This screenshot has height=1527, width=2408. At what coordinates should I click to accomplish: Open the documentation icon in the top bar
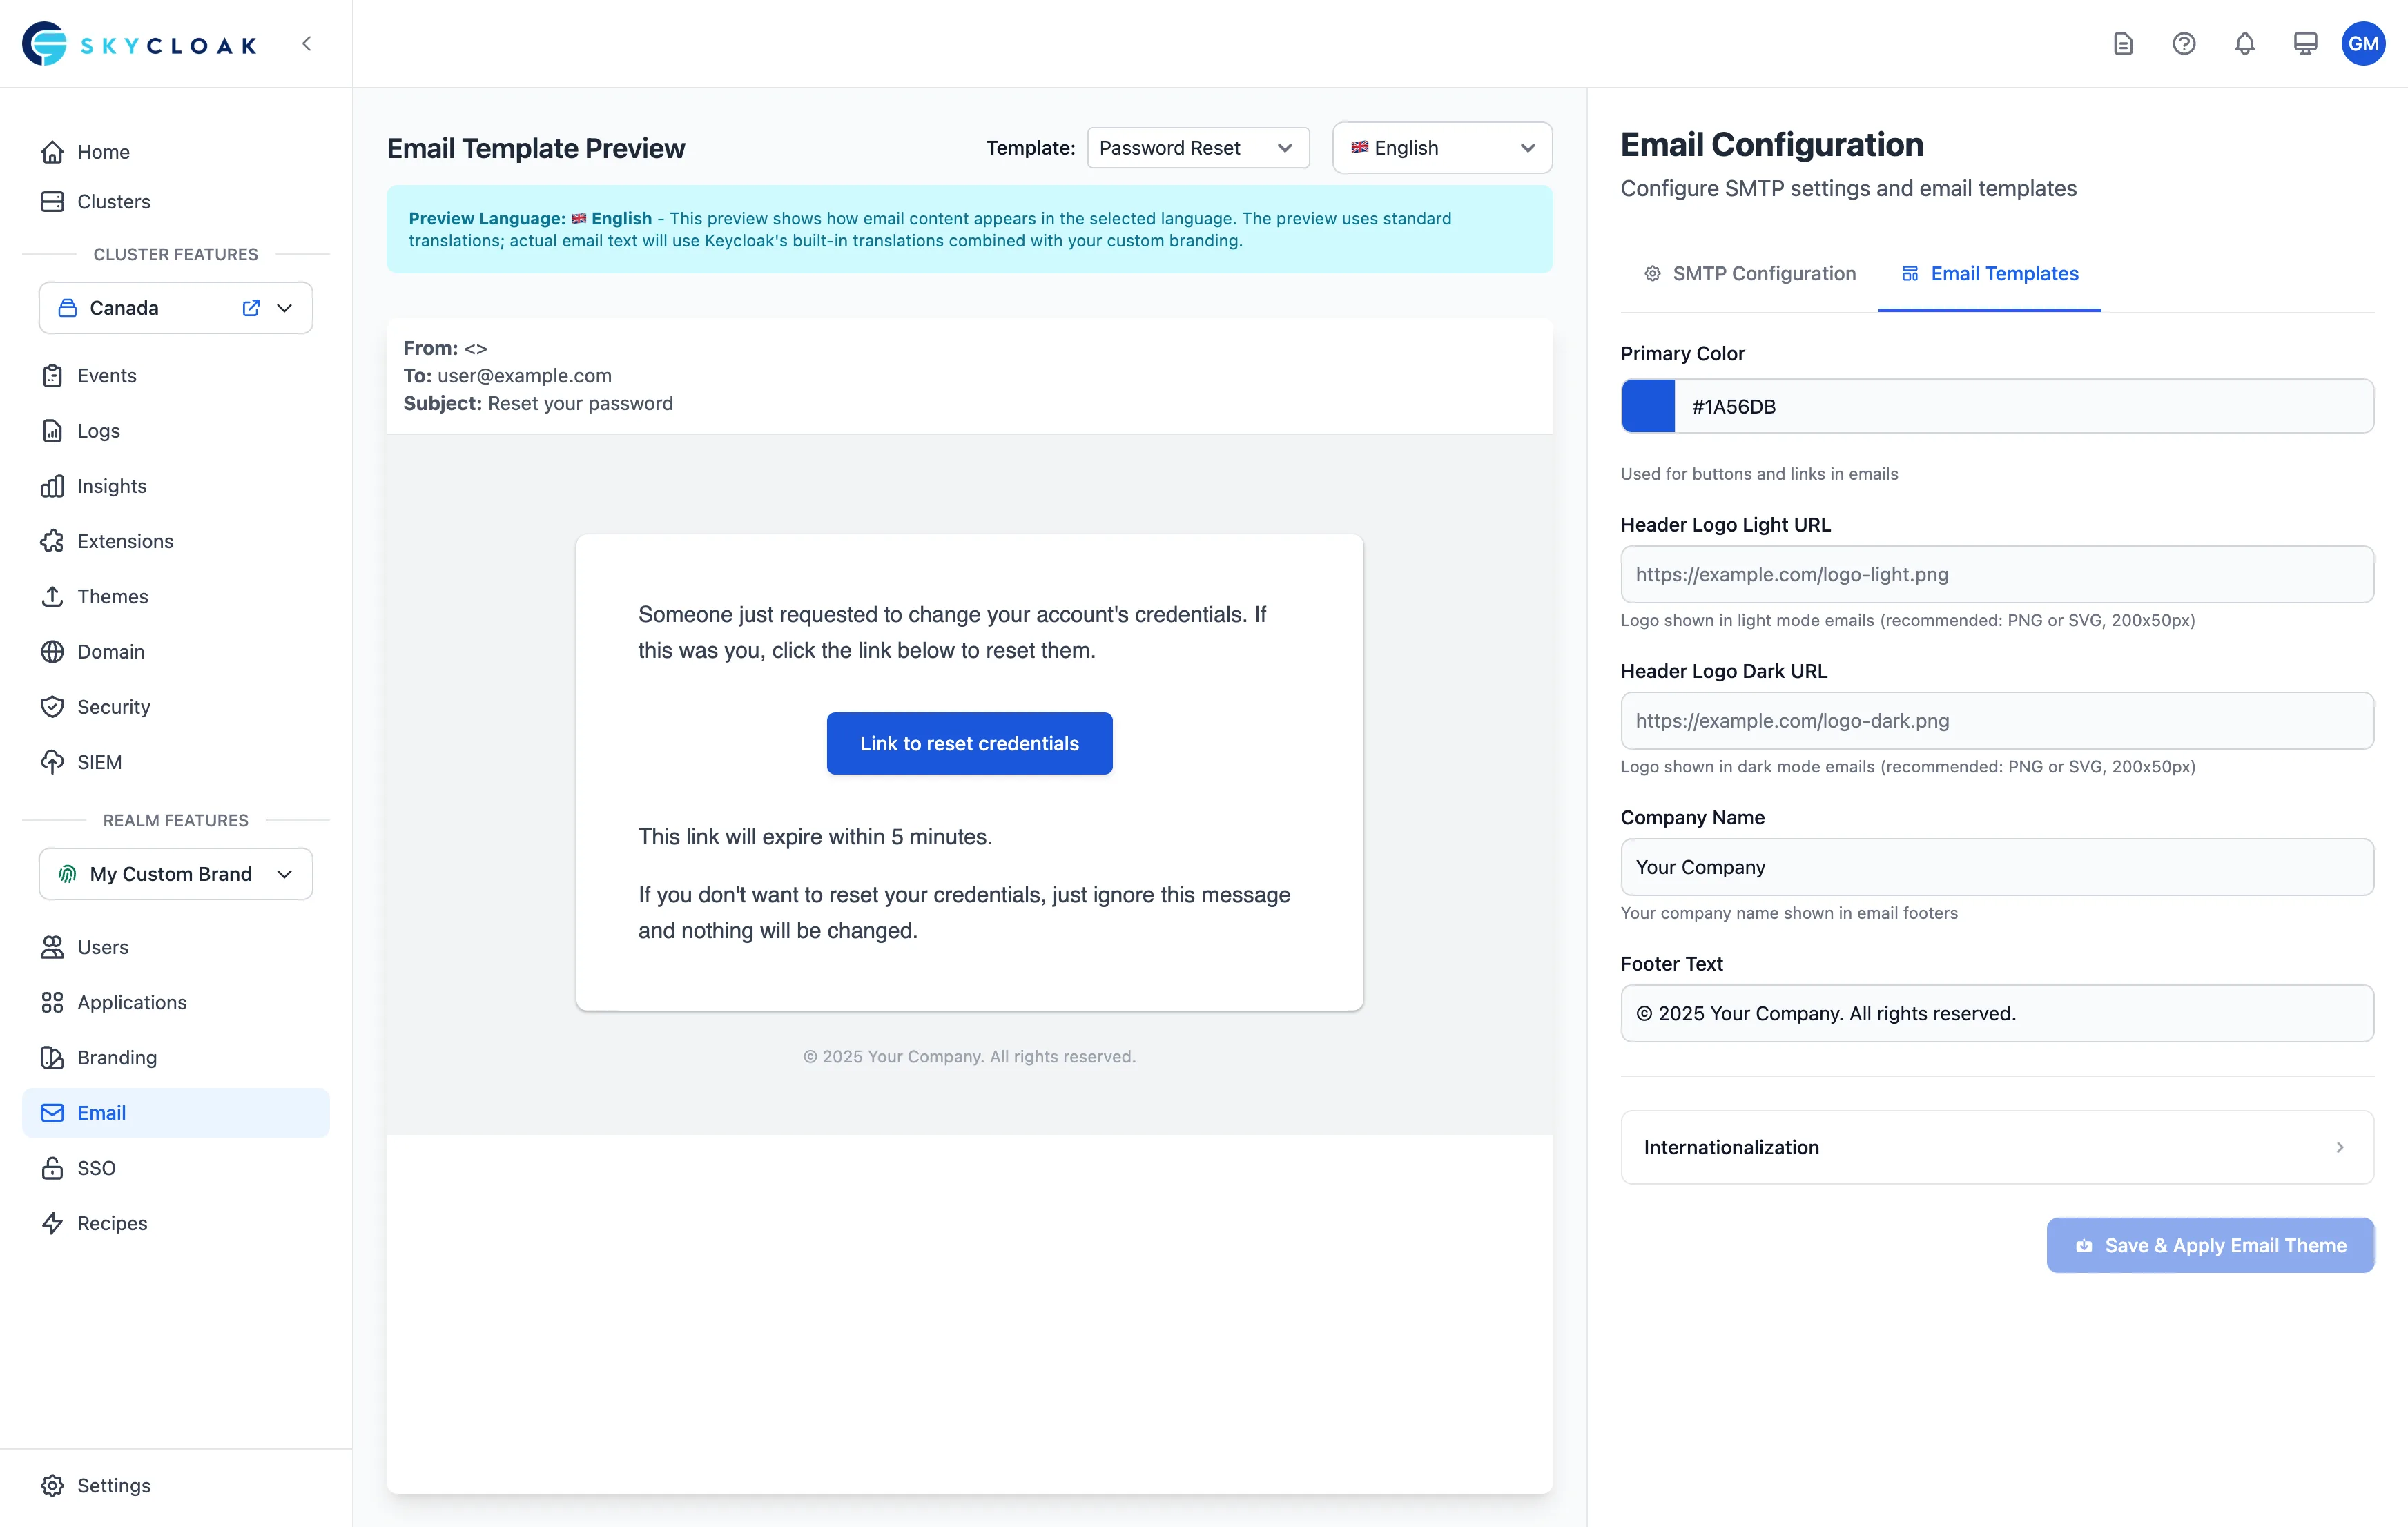[x=2123, y=43]
